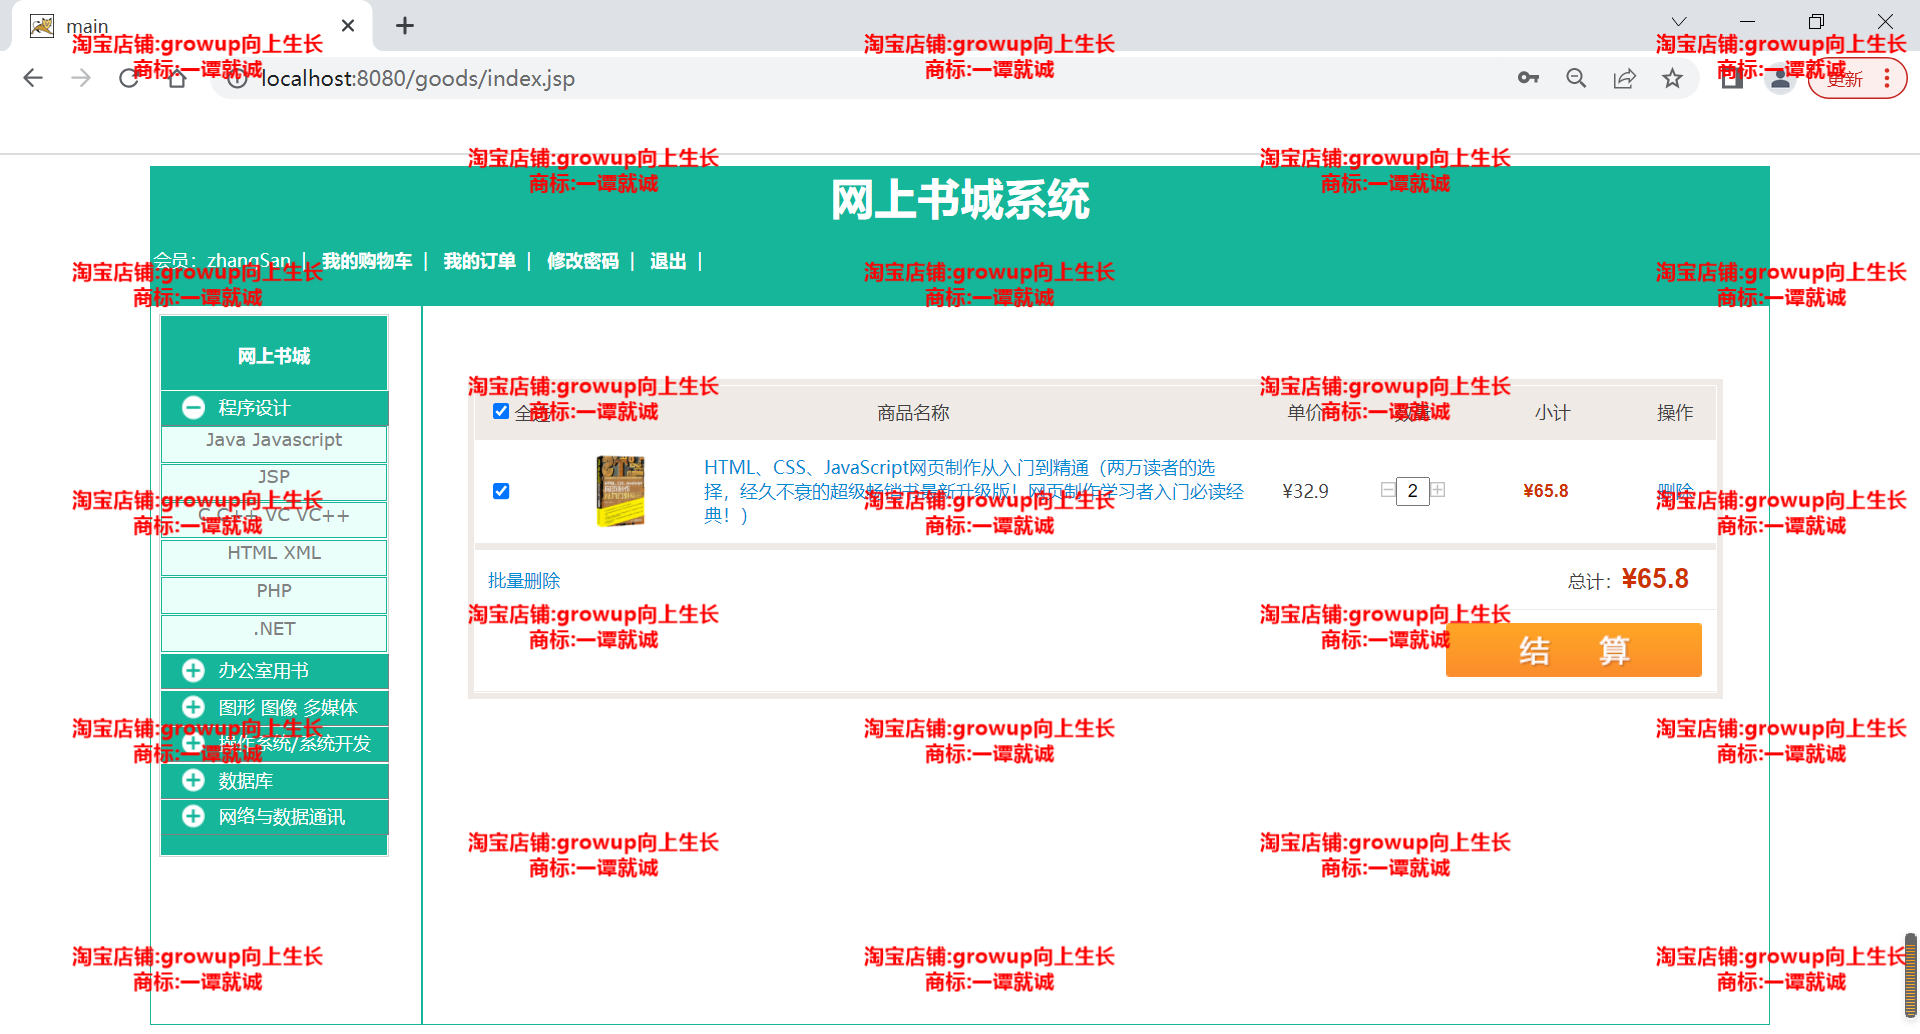Uncheck the 全选 select-all checkbox

pyautogui.click(x=501, y=411)
